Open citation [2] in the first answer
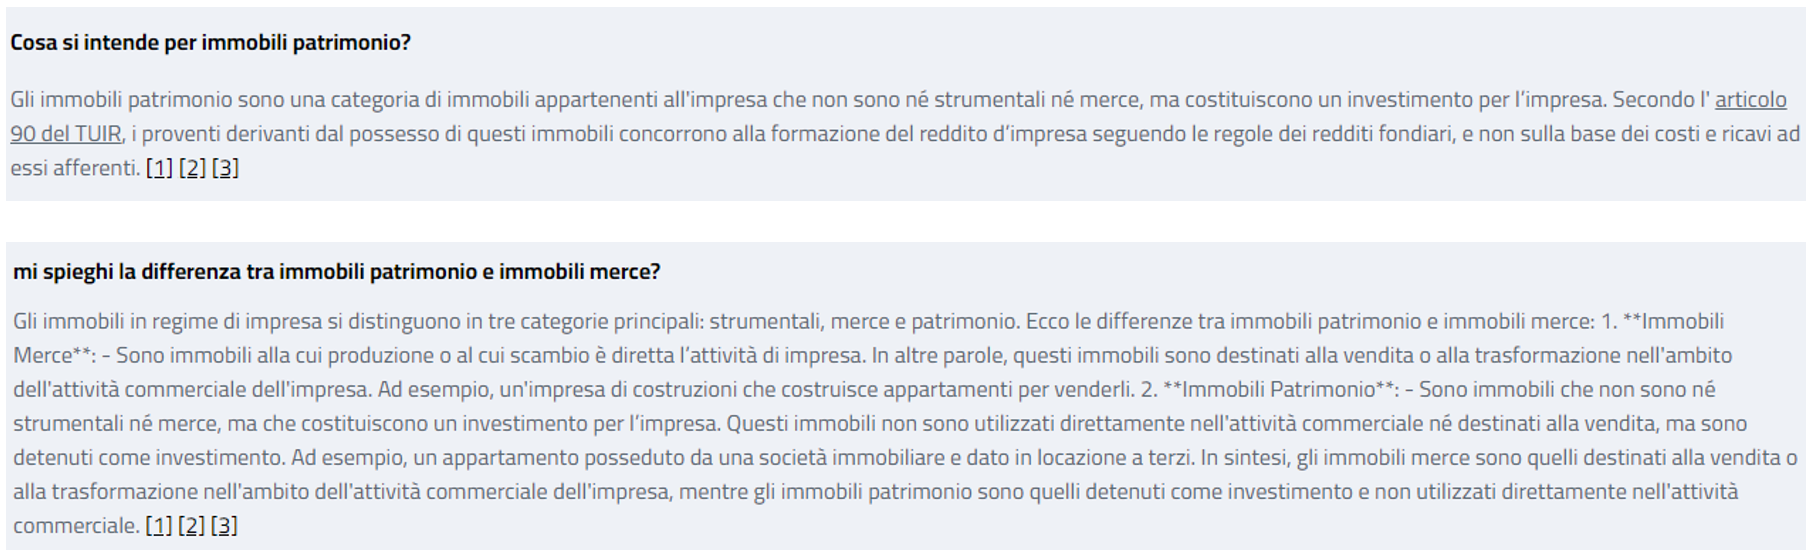1810x558 pixels. point(192,168)
